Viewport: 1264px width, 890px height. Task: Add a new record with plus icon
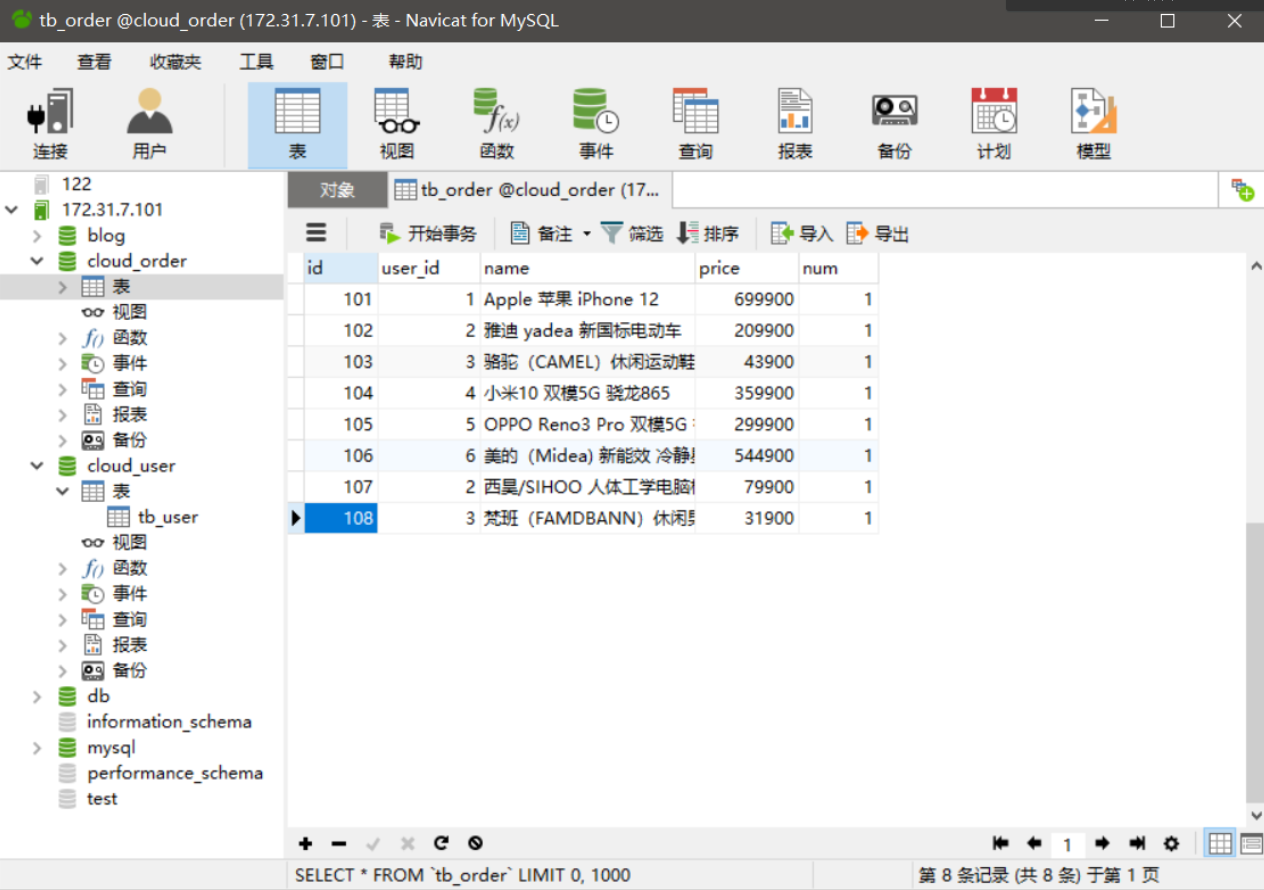(306, 843)
